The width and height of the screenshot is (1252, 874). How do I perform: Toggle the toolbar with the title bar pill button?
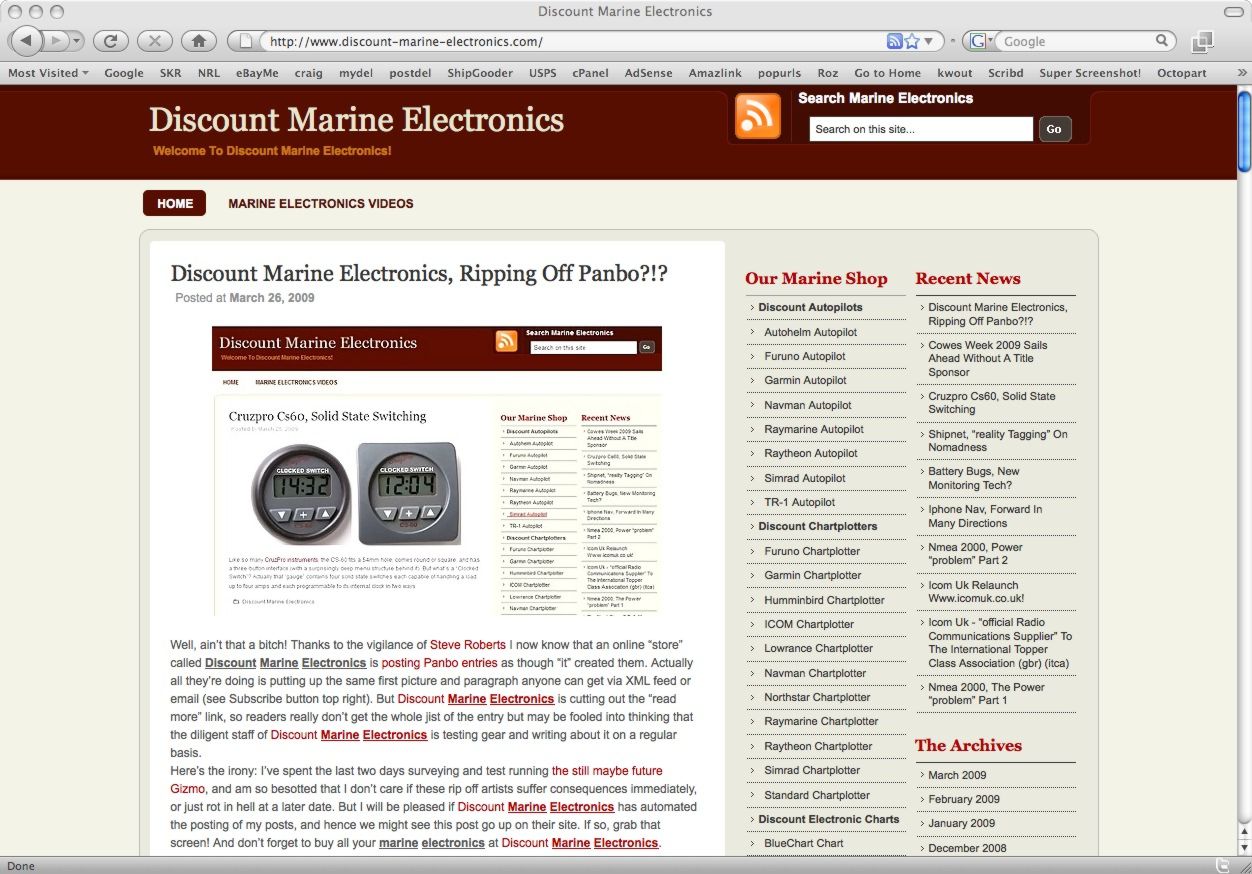tap(1233, 11)
